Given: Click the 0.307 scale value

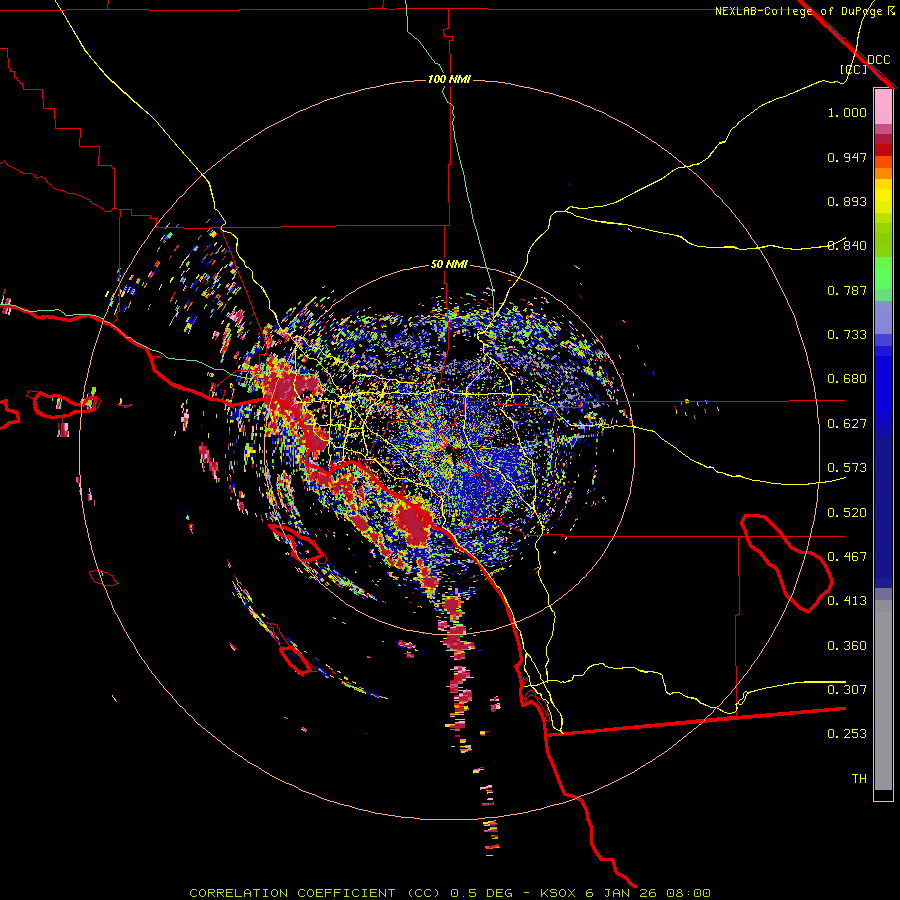Looking at the screenshot, I should [847, 690].
